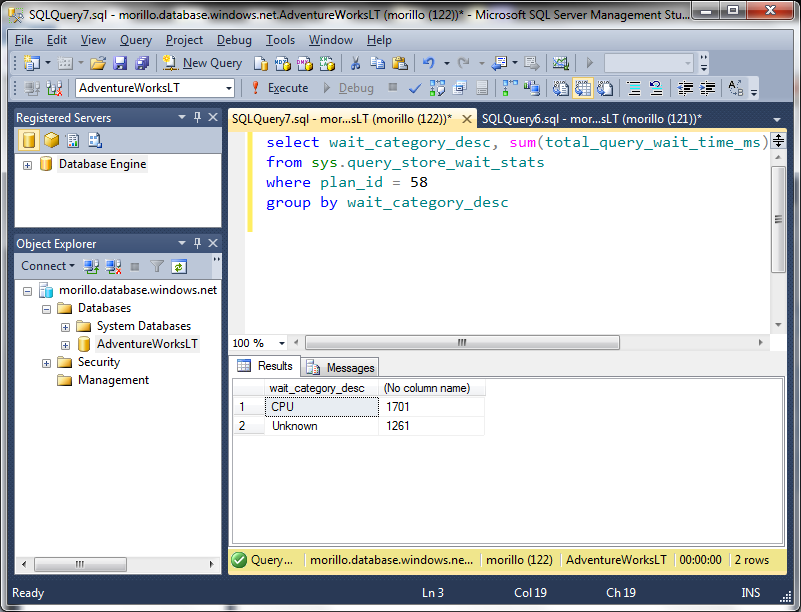
Task: Select Results to Grid icon
Action: coord(583,88)
